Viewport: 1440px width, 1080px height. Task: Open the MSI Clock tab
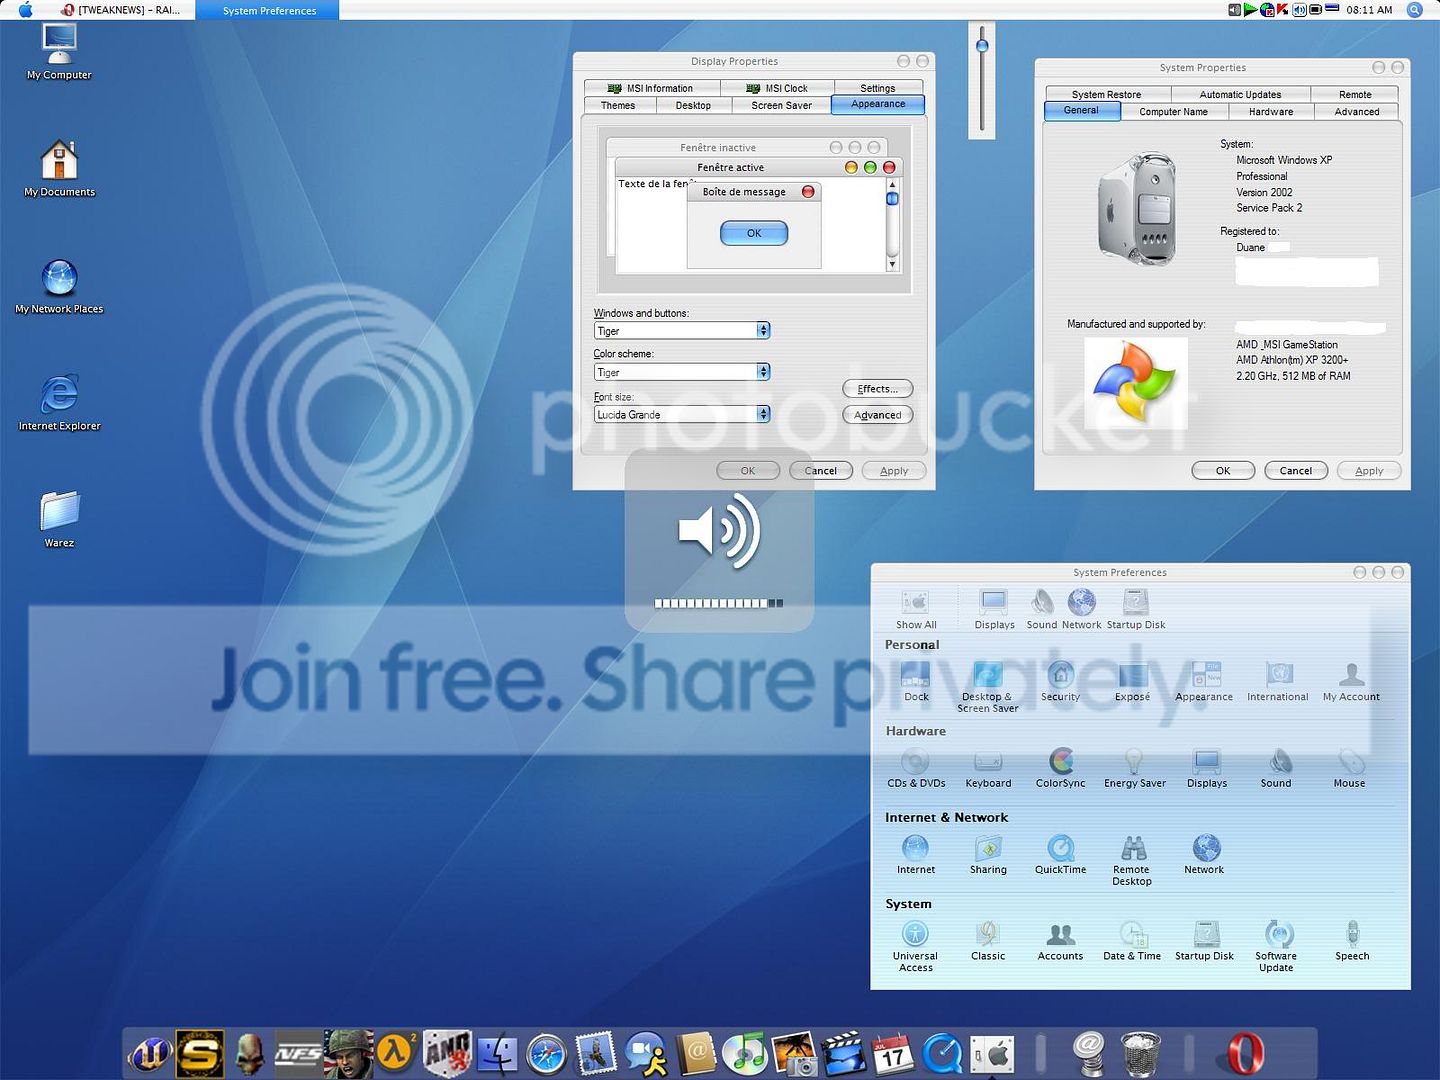(777, 88)
